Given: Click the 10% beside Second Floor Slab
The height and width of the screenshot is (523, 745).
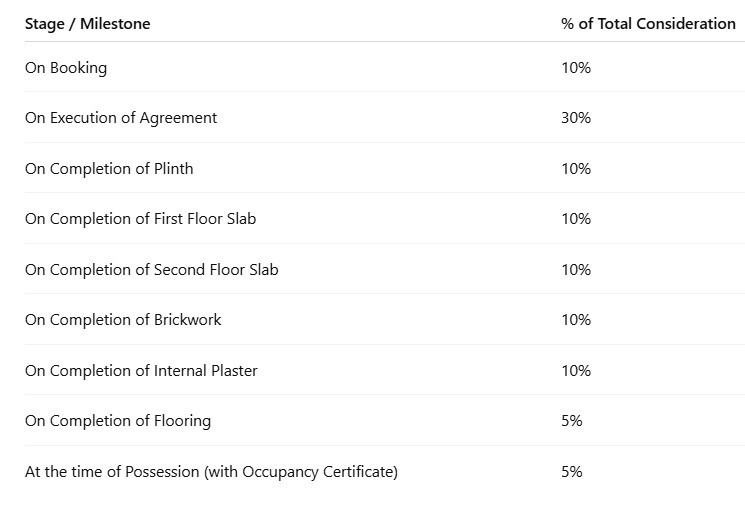Looking at the screenshot, I should 576,270.
